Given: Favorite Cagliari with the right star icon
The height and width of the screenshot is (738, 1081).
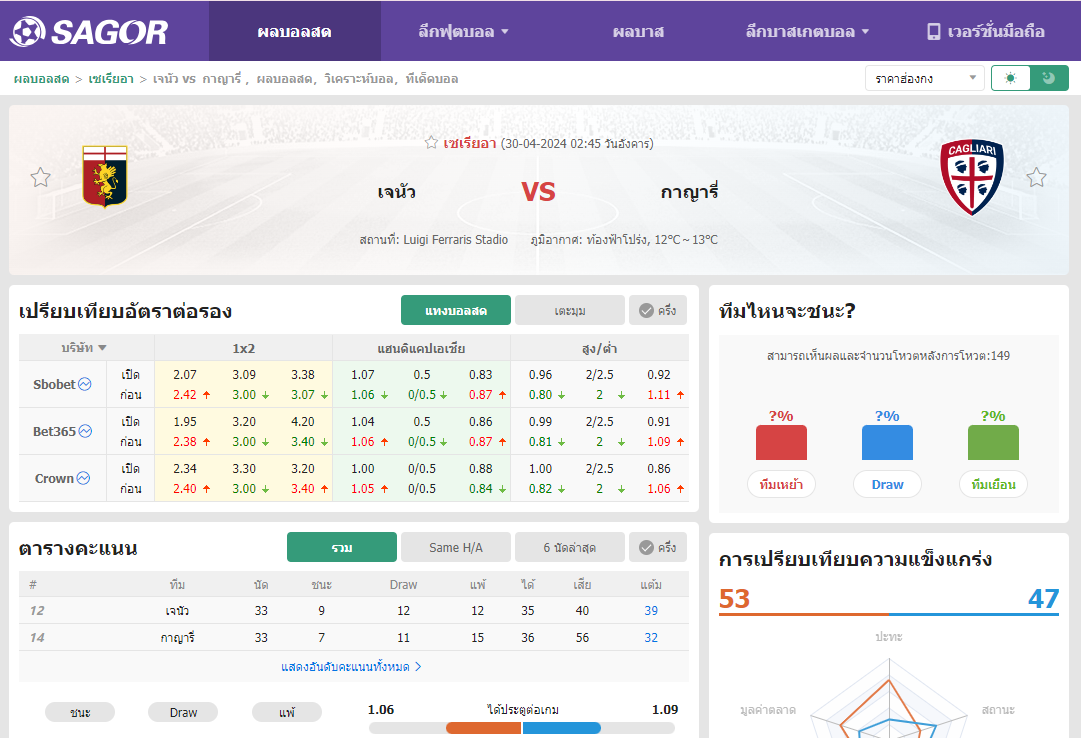Looking at the screenshot, I should [1036, 177].
